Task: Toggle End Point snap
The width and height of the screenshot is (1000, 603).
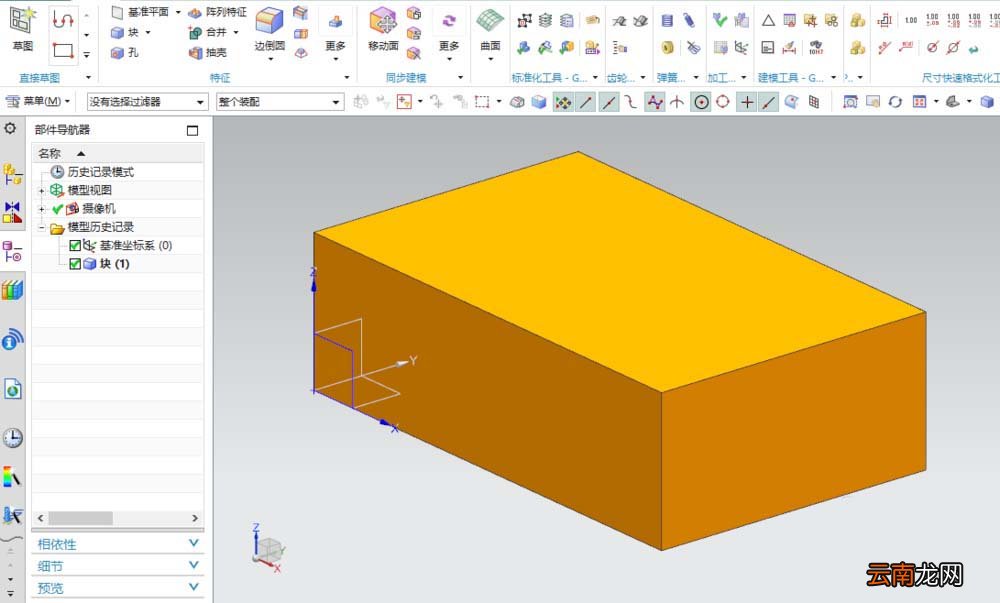Action: (586, 102)
